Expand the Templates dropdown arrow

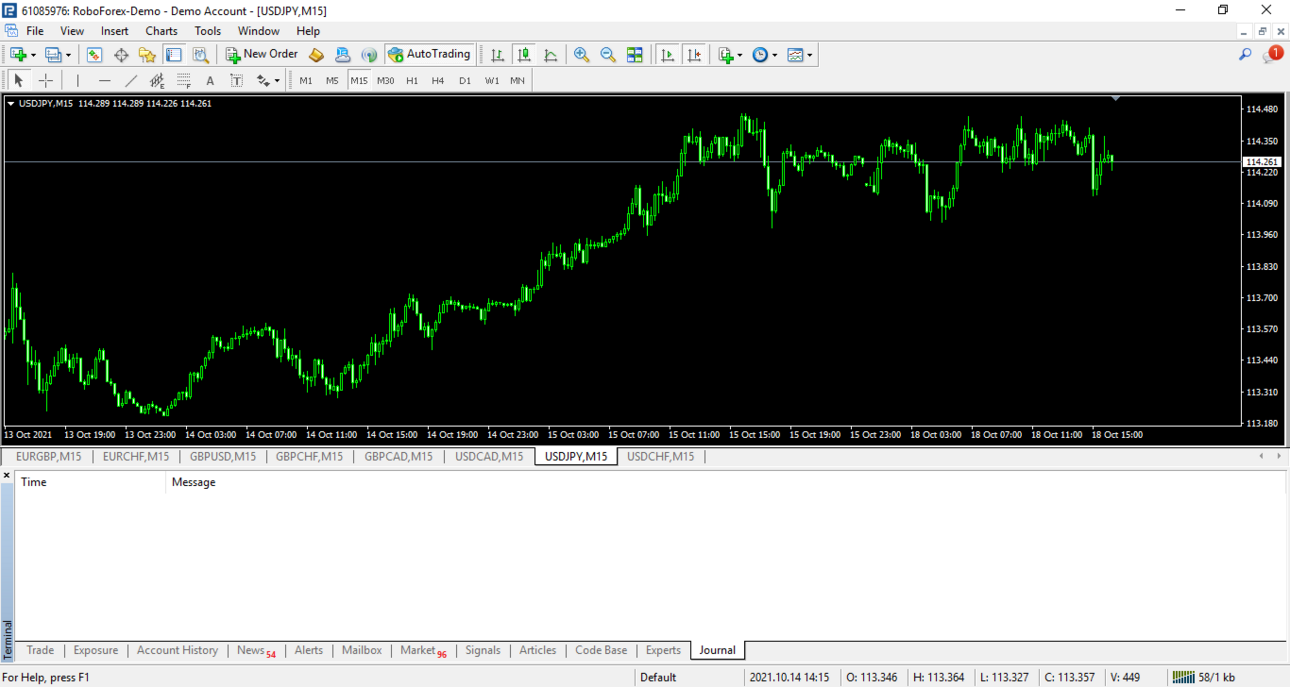tap(810, 55)
